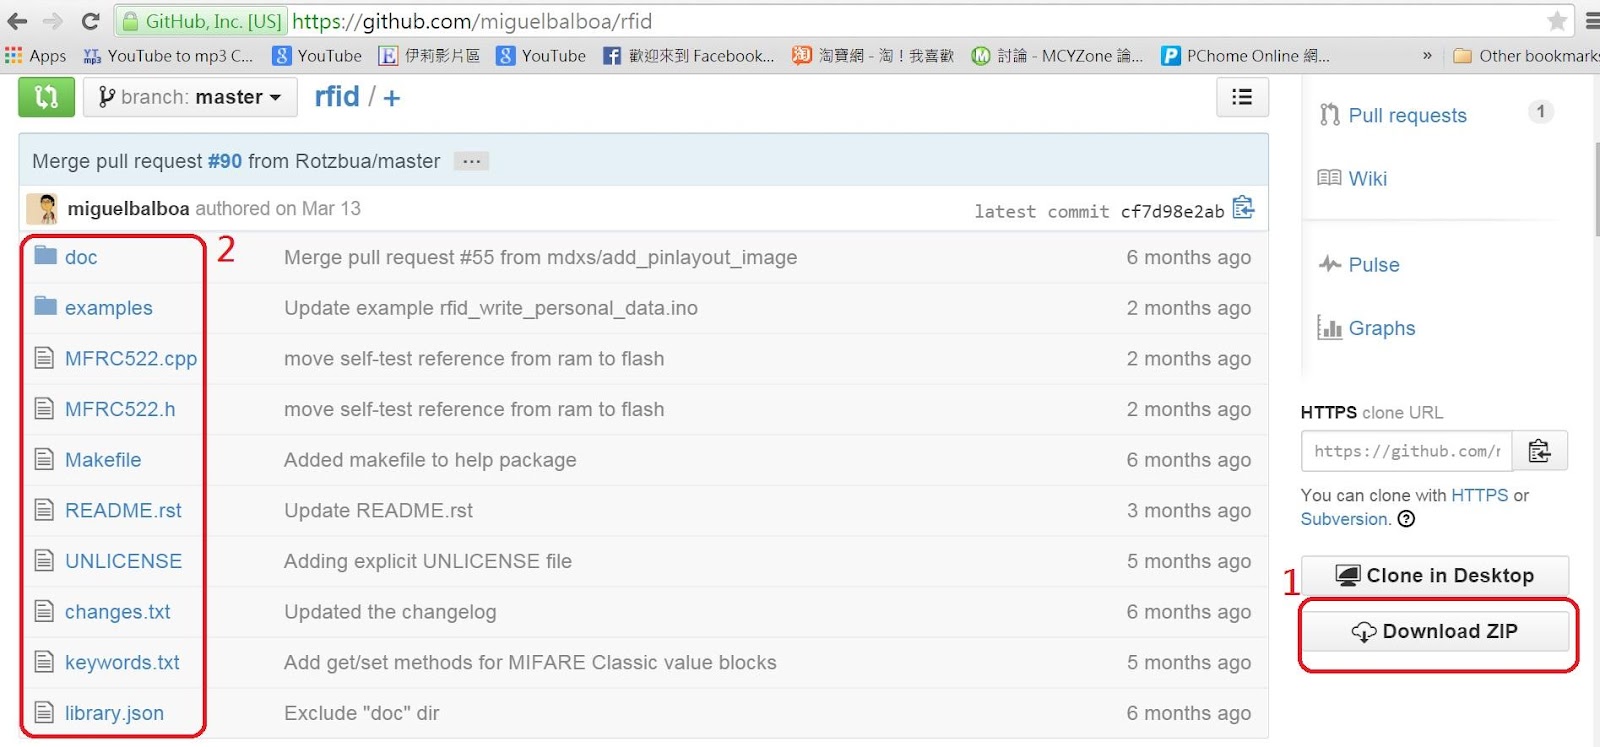Viewport: 1600px width, 747px height.
Task: Click the file icon beside MFRC522.h
Action: 44,408
